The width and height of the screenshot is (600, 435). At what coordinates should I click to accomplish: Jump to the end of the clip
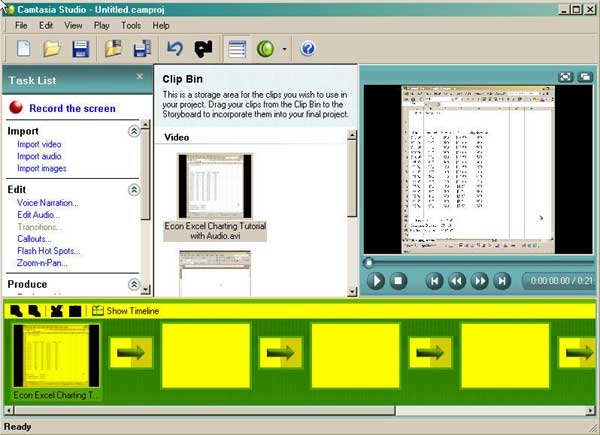502,281
